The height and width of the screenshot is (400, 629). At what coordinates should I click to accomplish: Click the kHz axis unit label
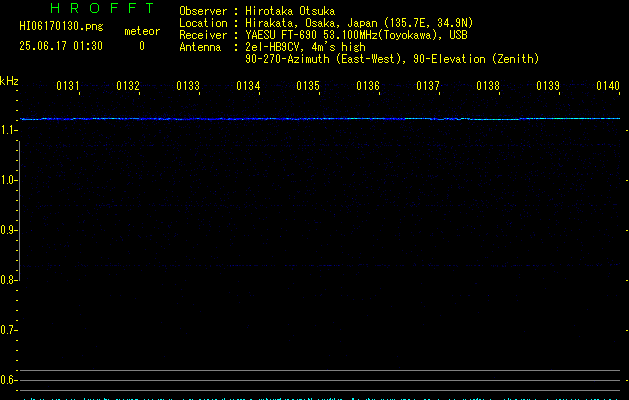coord(9,81)
